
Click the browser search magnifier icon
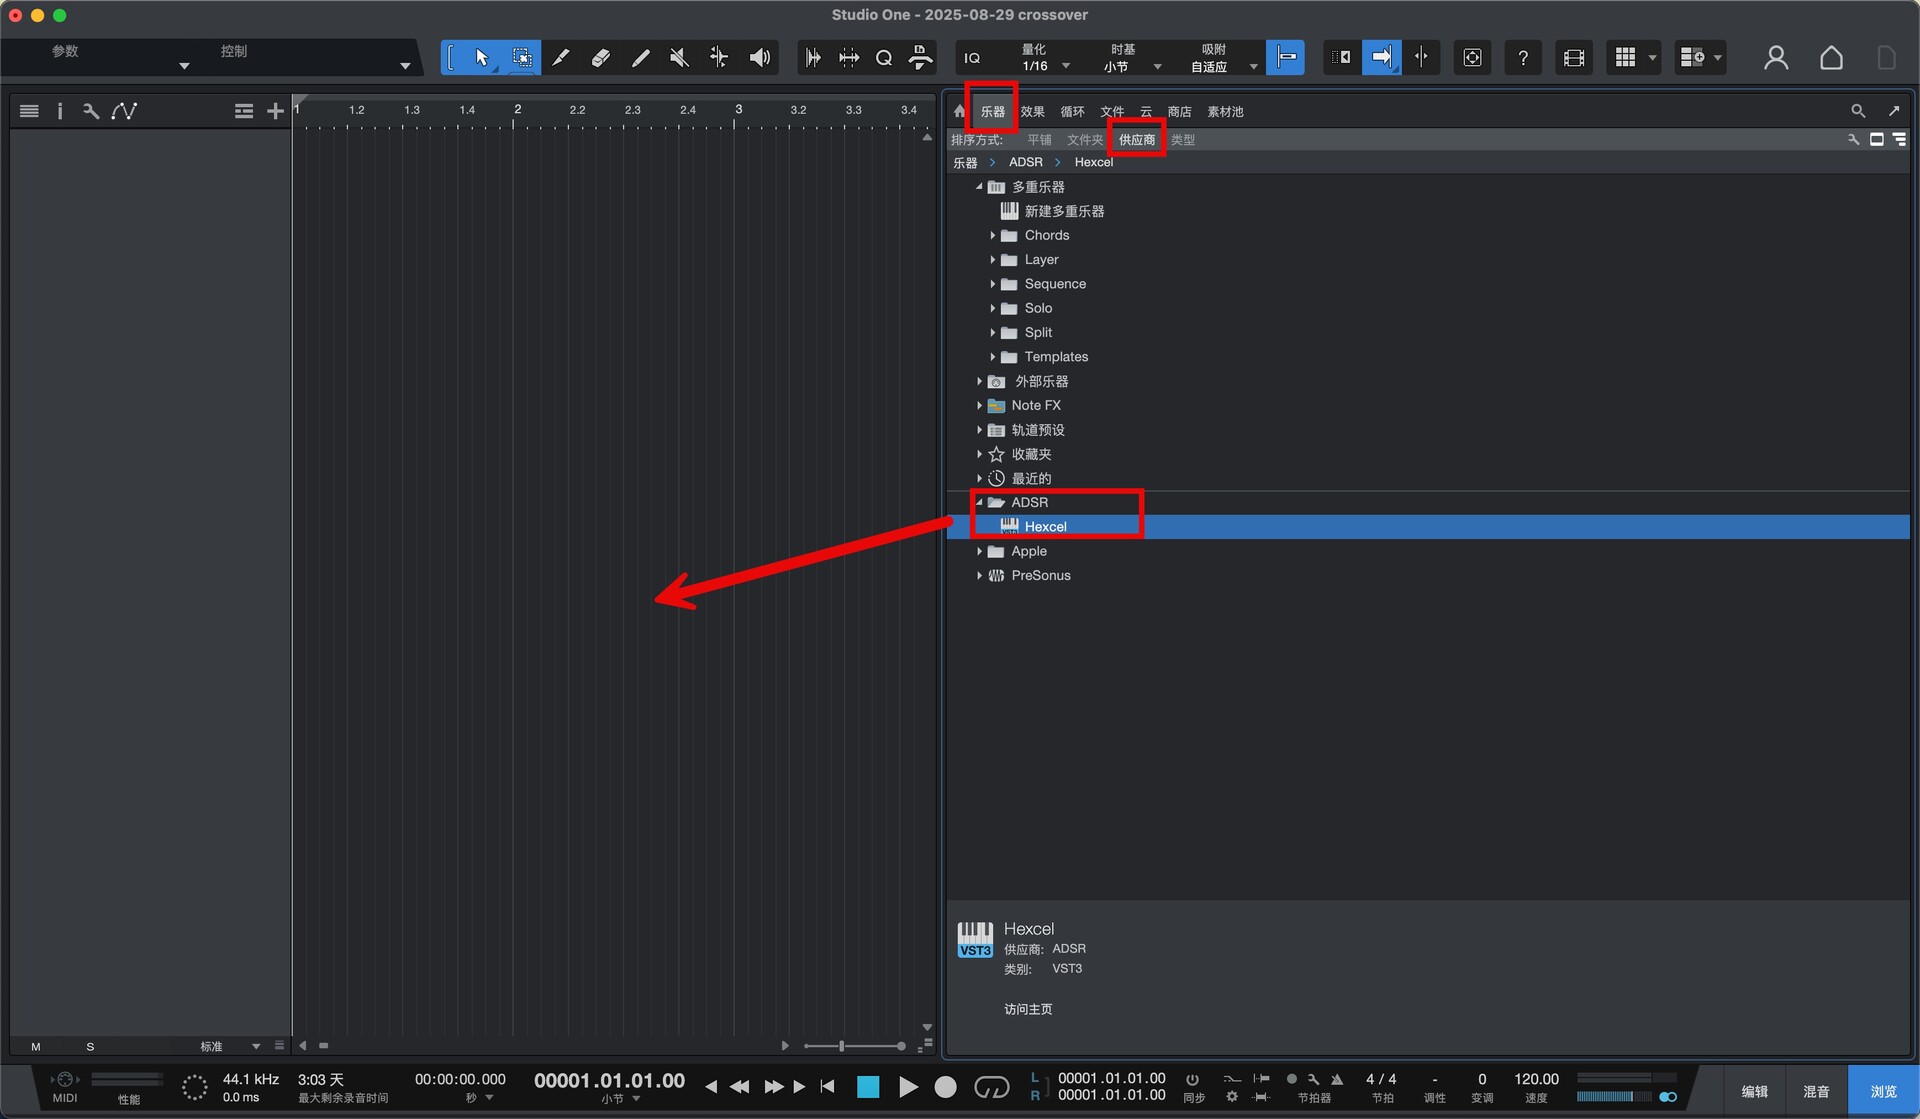click(x=1857, y=111)
